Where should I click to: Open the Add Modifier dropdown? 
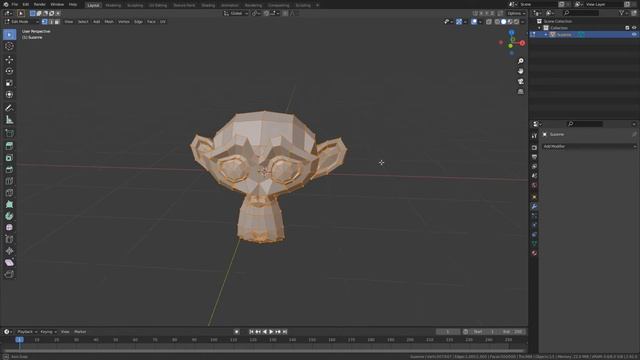[x=589, y=146]
